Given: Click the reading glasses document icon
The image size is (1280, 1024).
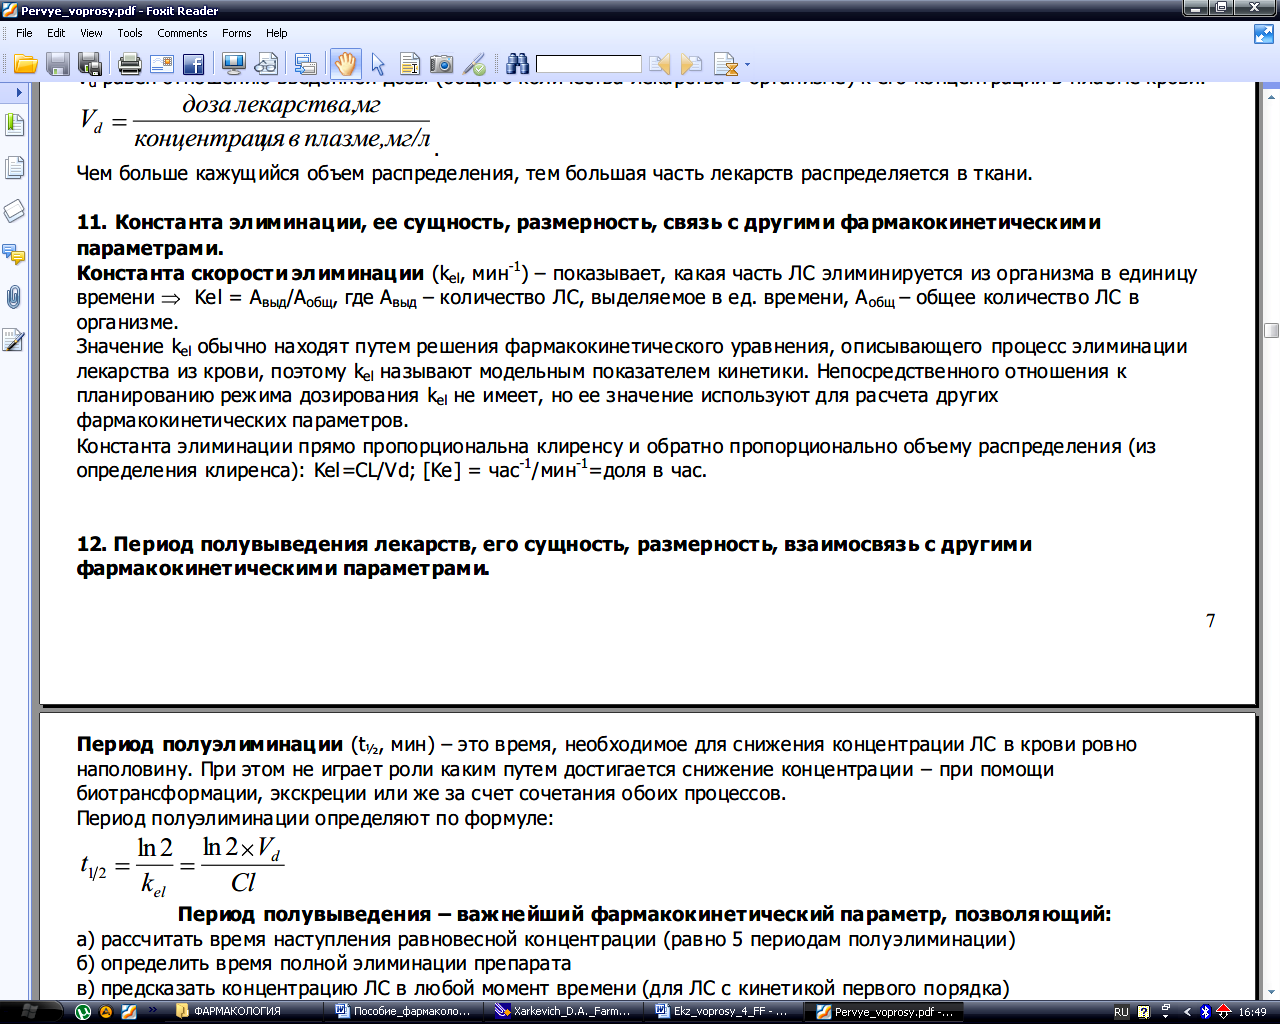Looking at the screenshot, I should pyautogui.click(x=266, y=64).
